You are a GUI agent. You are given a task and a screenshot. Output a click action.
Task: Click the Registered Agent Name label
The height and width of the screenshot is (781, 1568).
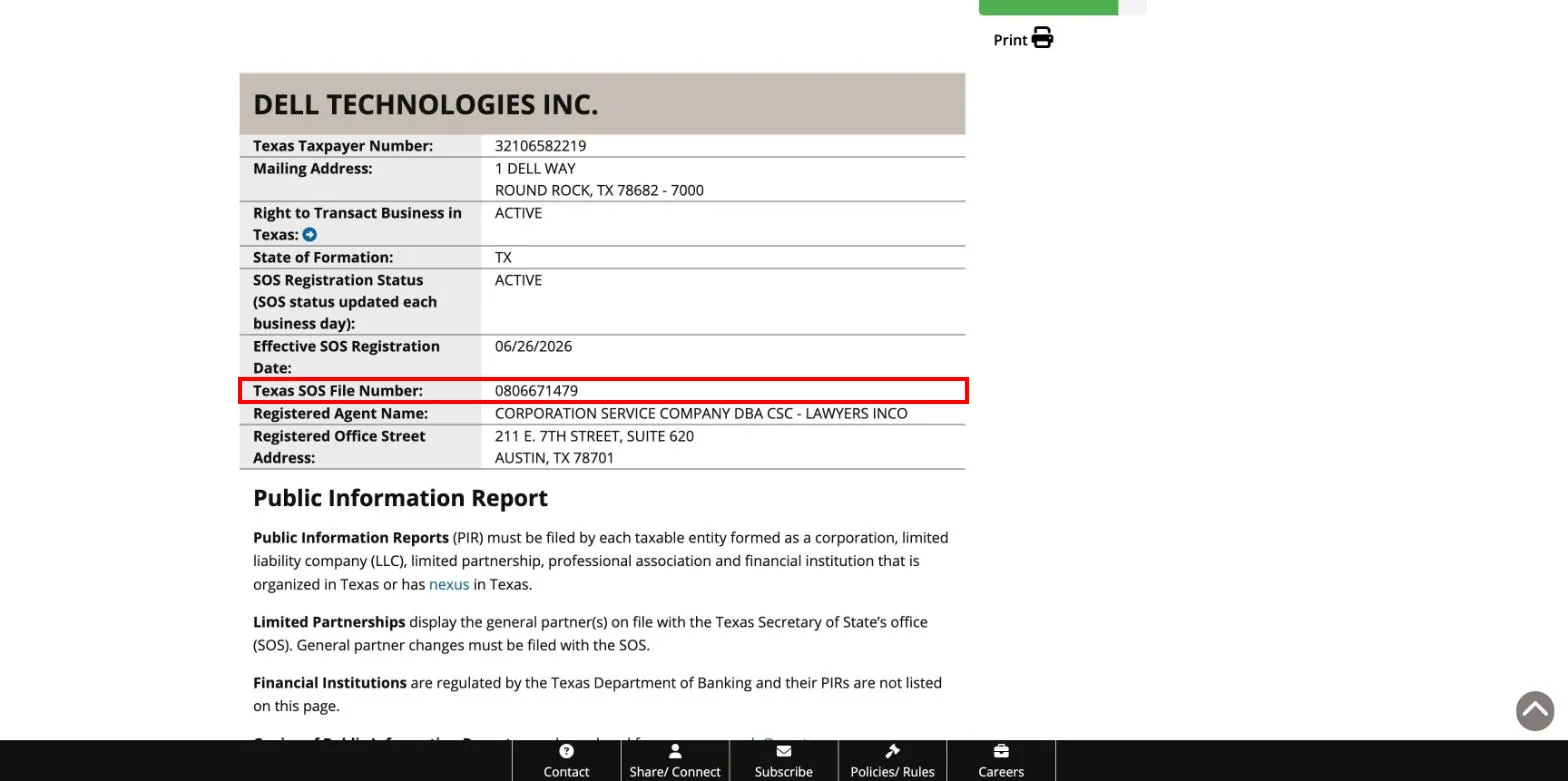click(340, 414)
